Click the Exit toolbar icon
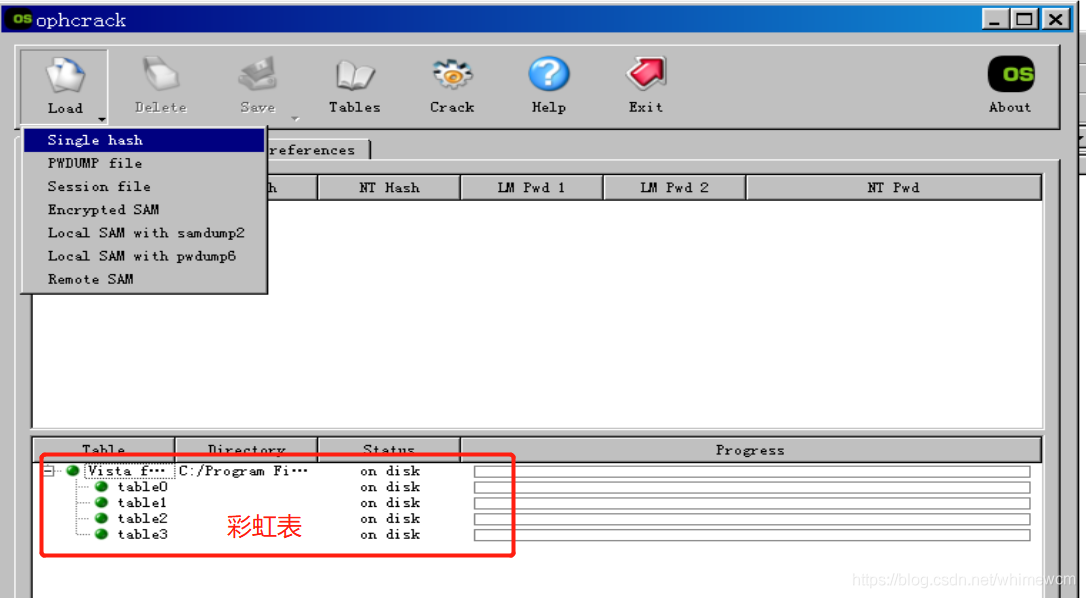This screenshot has height=598, width=1086. (646, 74)
